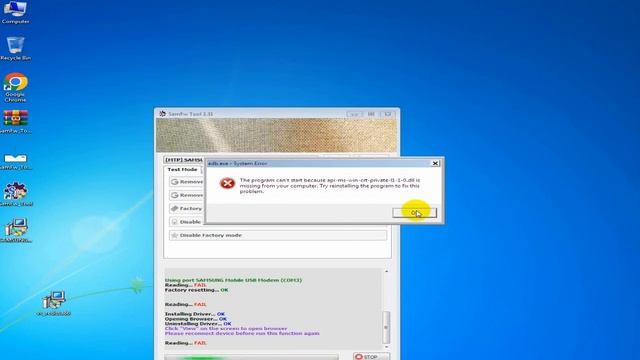Click OK in the adb.exe error dialog
Image resolution: width=640 pixels, height=360 pixels.
click(x=414, y=213)
